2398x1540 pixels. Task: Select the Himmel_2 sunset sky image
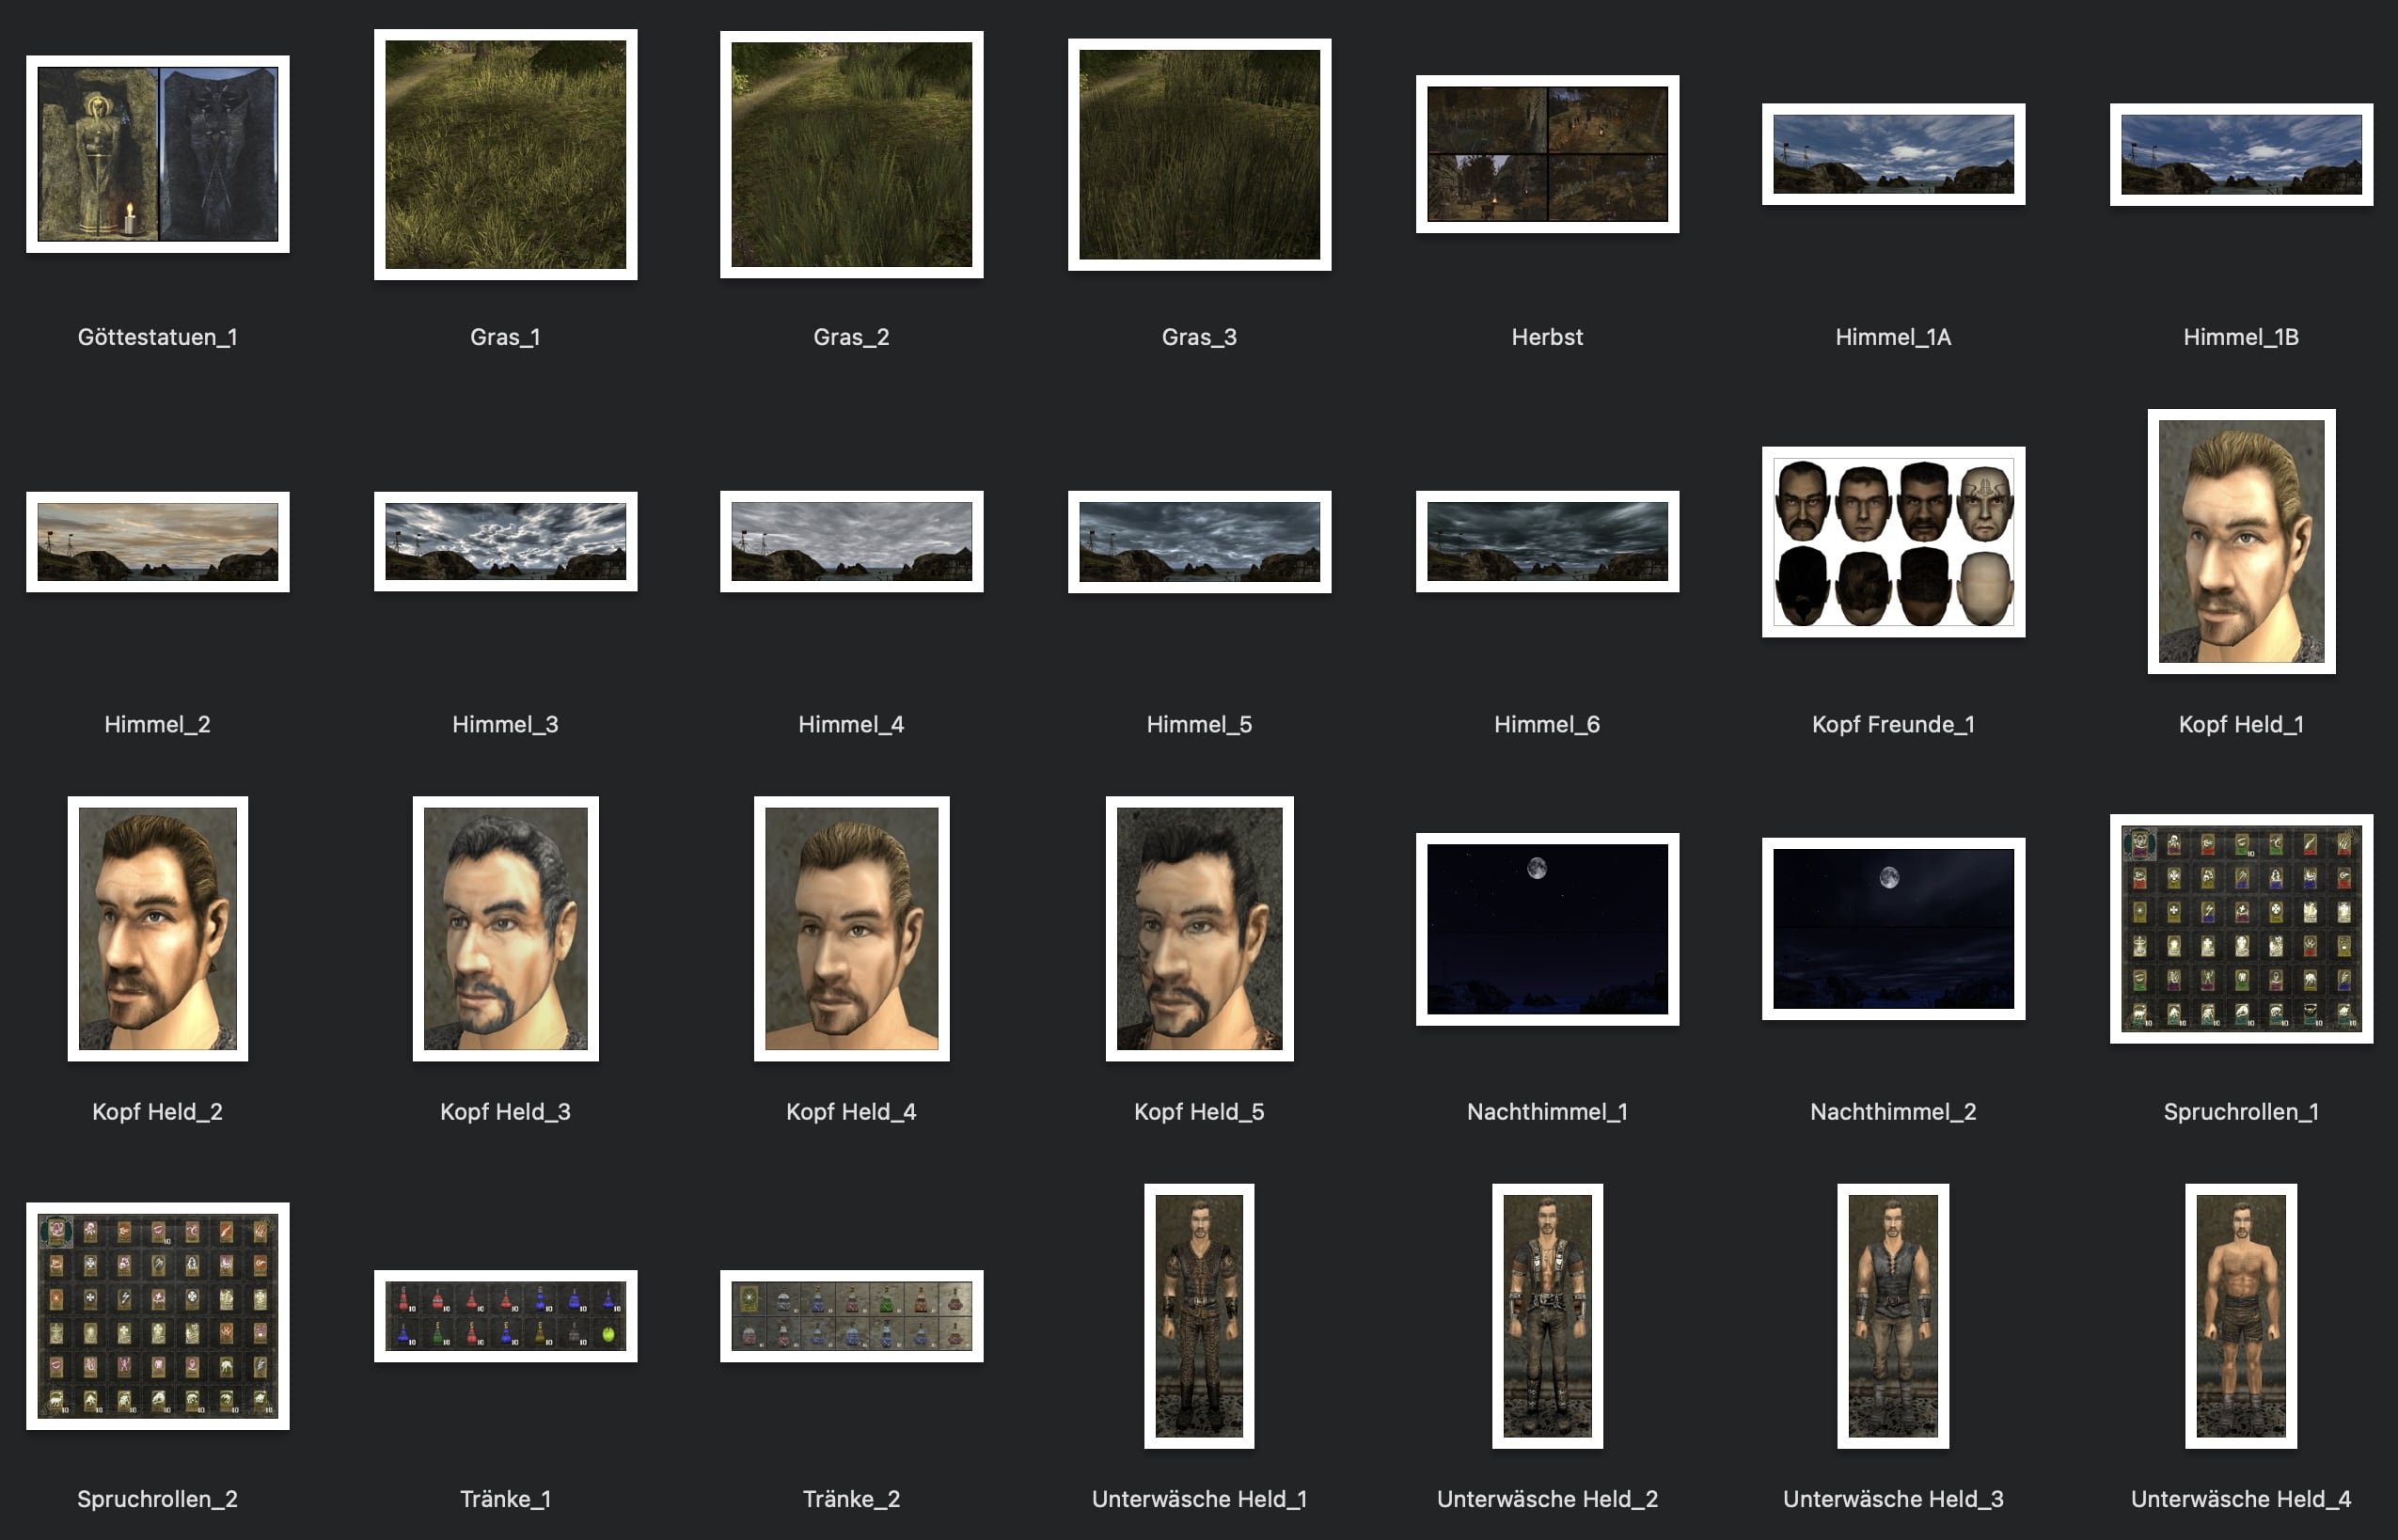158,541
